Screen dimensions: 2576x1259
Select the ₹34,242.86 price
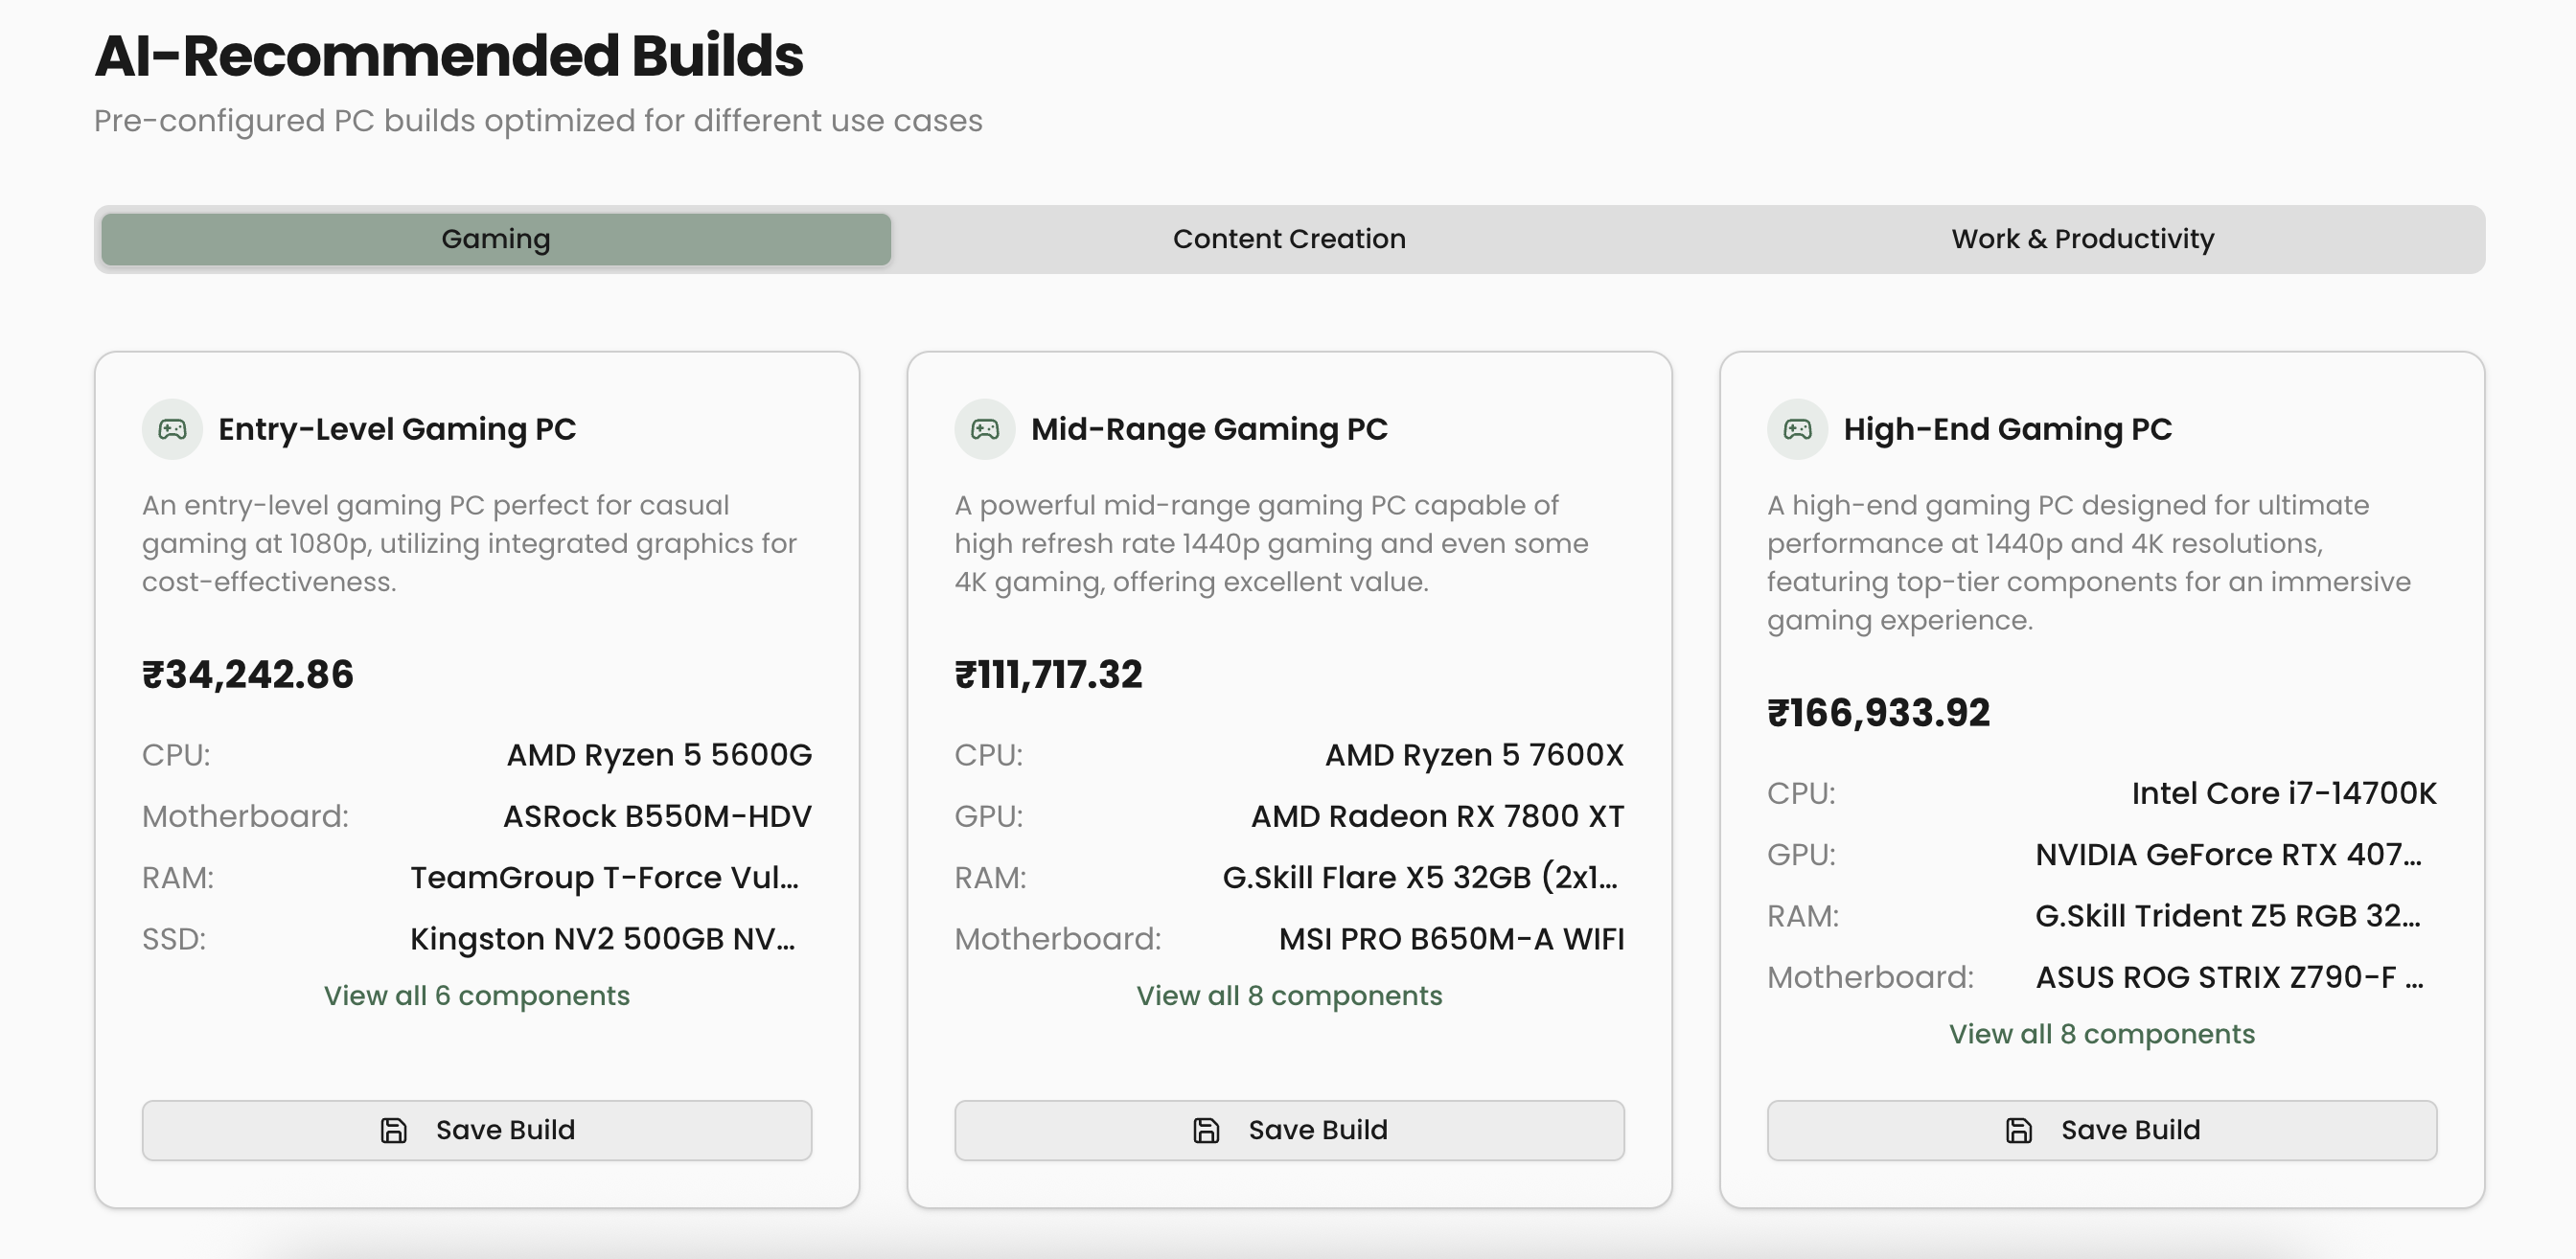(x=248, y=674)
